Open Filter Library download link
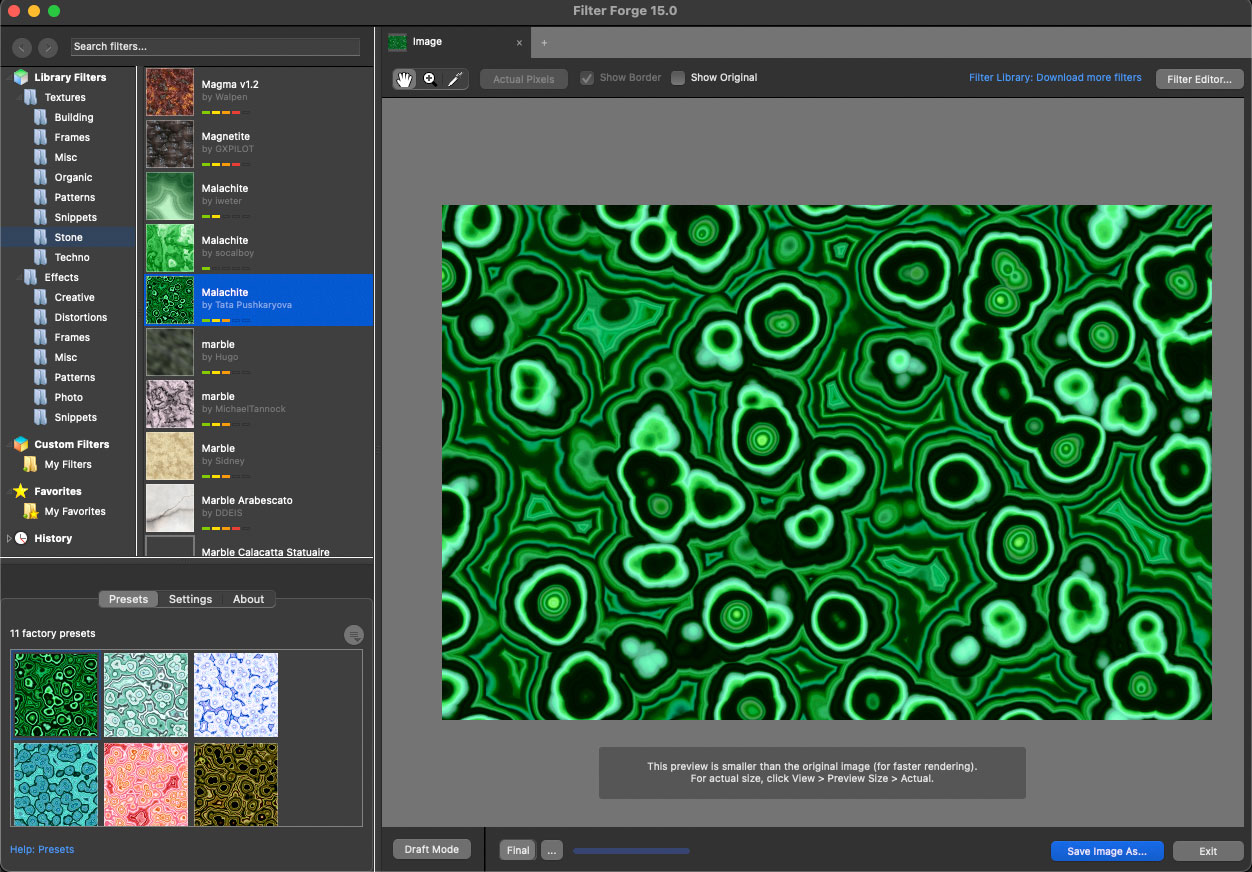 click(x=1055, y=77)
